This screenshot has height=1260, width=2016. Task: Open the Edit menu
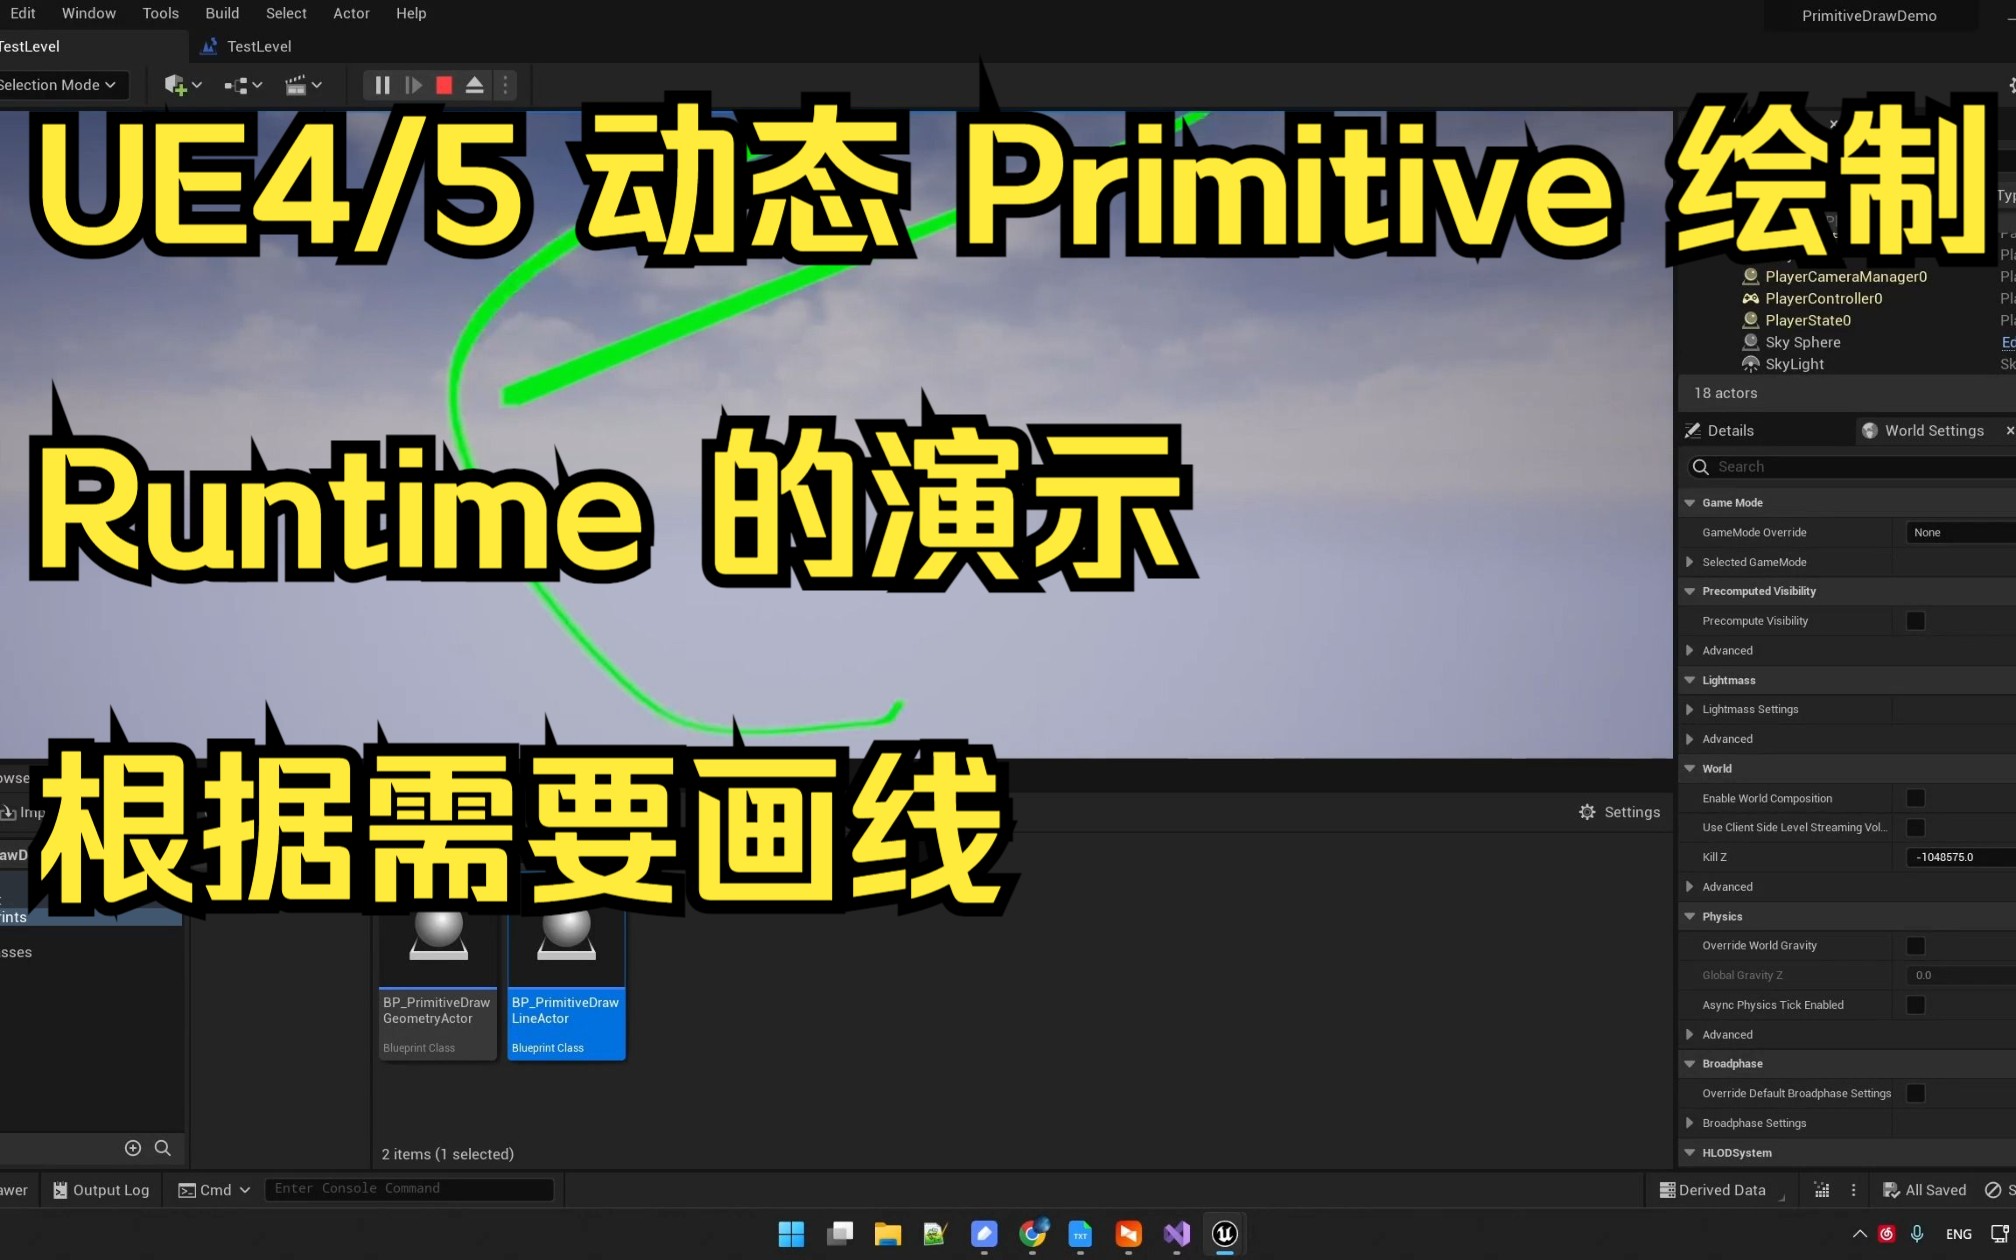click(x=22, y=13)
